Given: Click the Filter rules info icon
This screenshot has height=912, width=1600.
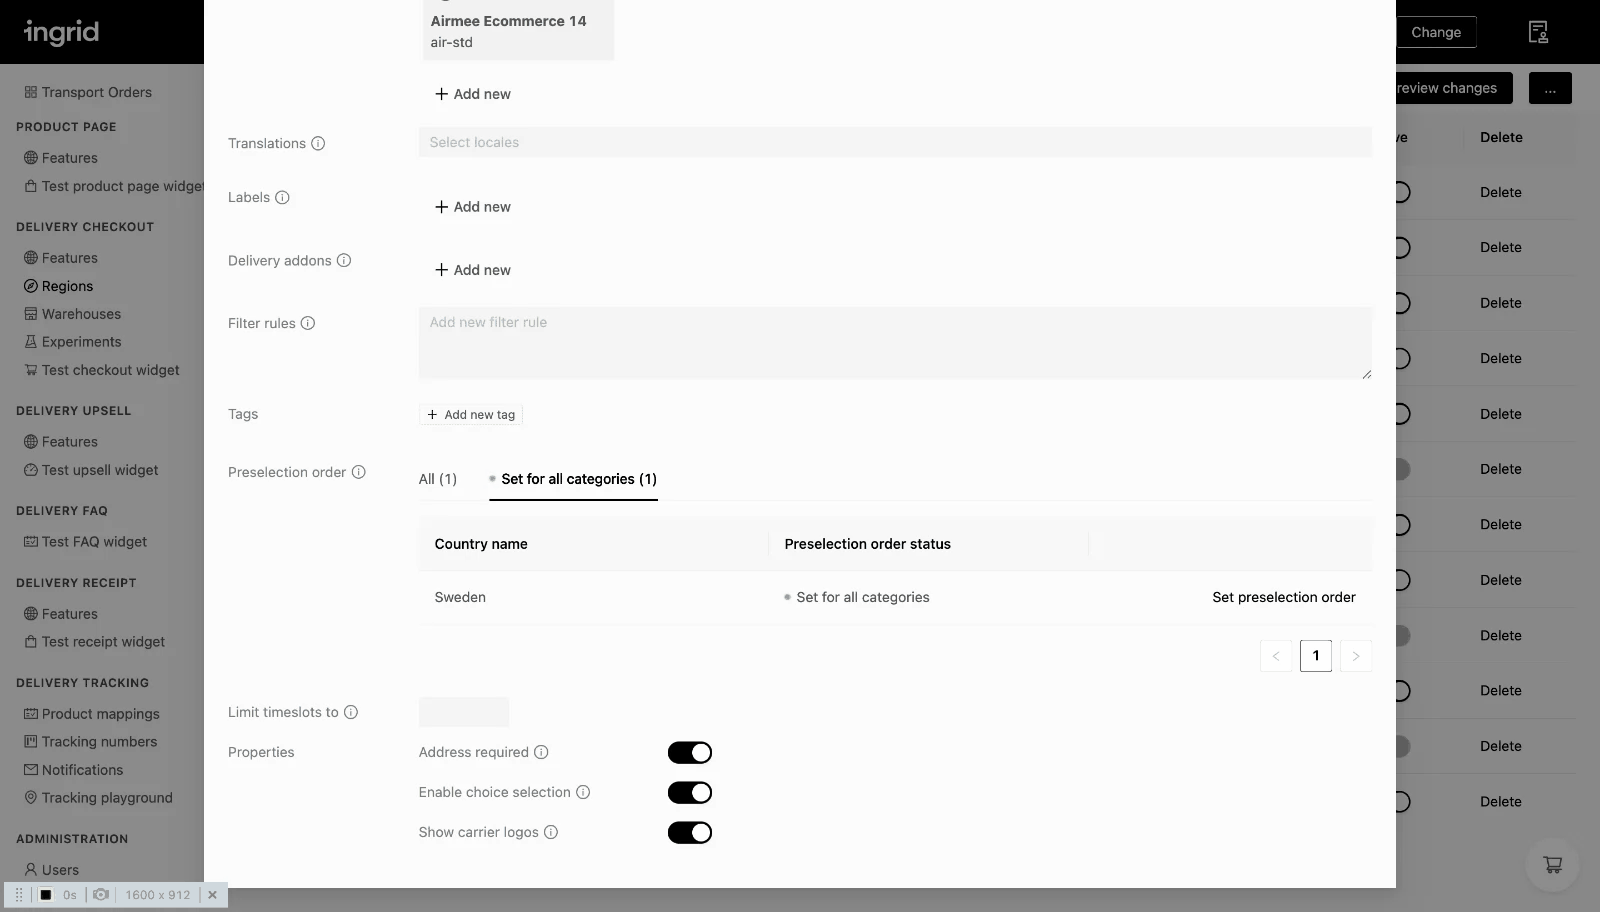Looking at the screenshot, I should coord(308,323).
